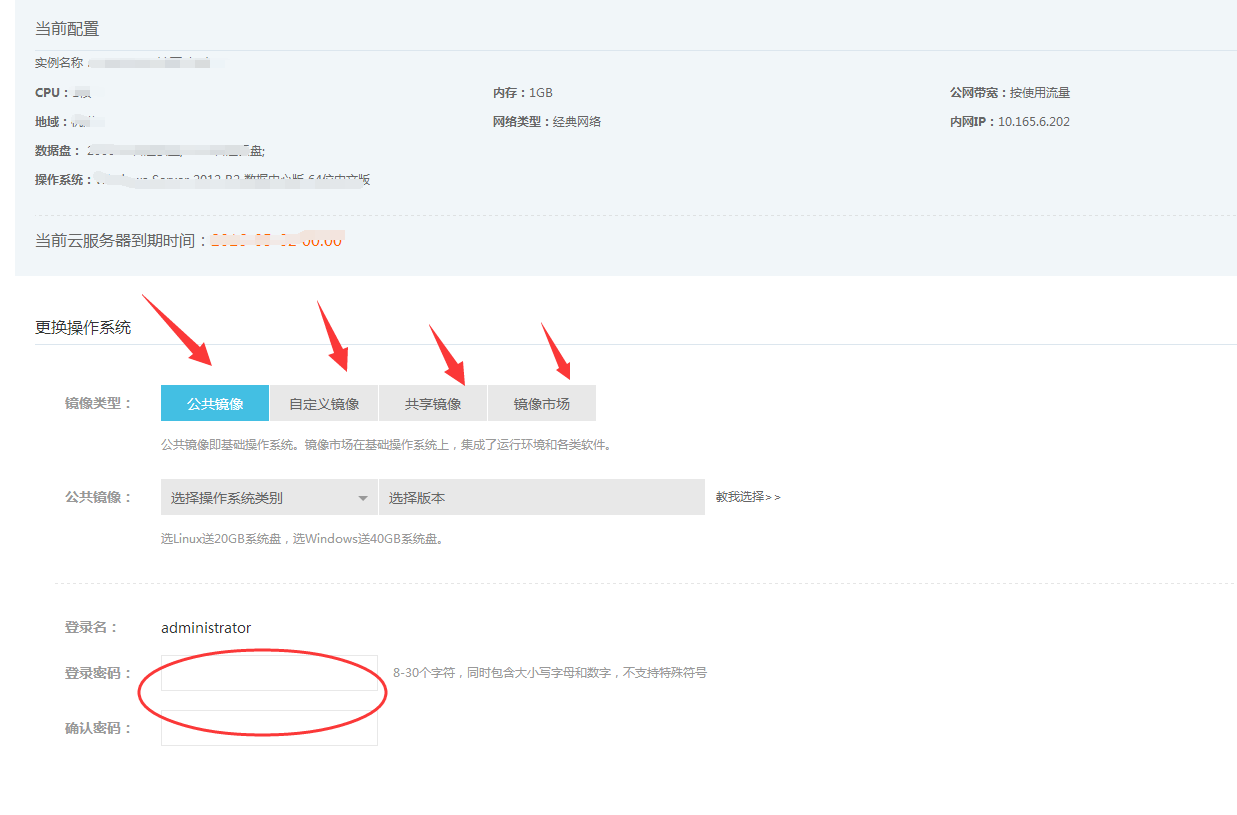Select the 公共镜像 image type tab
The height and width of the screenshot is (815, 1237).
pyautogui.click(x=215, y=404)
